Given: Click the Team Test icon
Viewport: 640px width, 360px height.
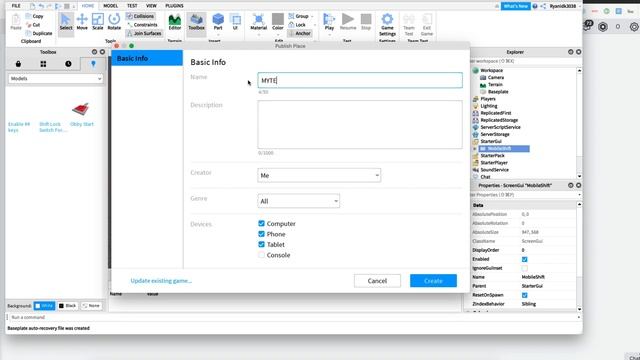Looking at the screenshot, I should [409, 24].
